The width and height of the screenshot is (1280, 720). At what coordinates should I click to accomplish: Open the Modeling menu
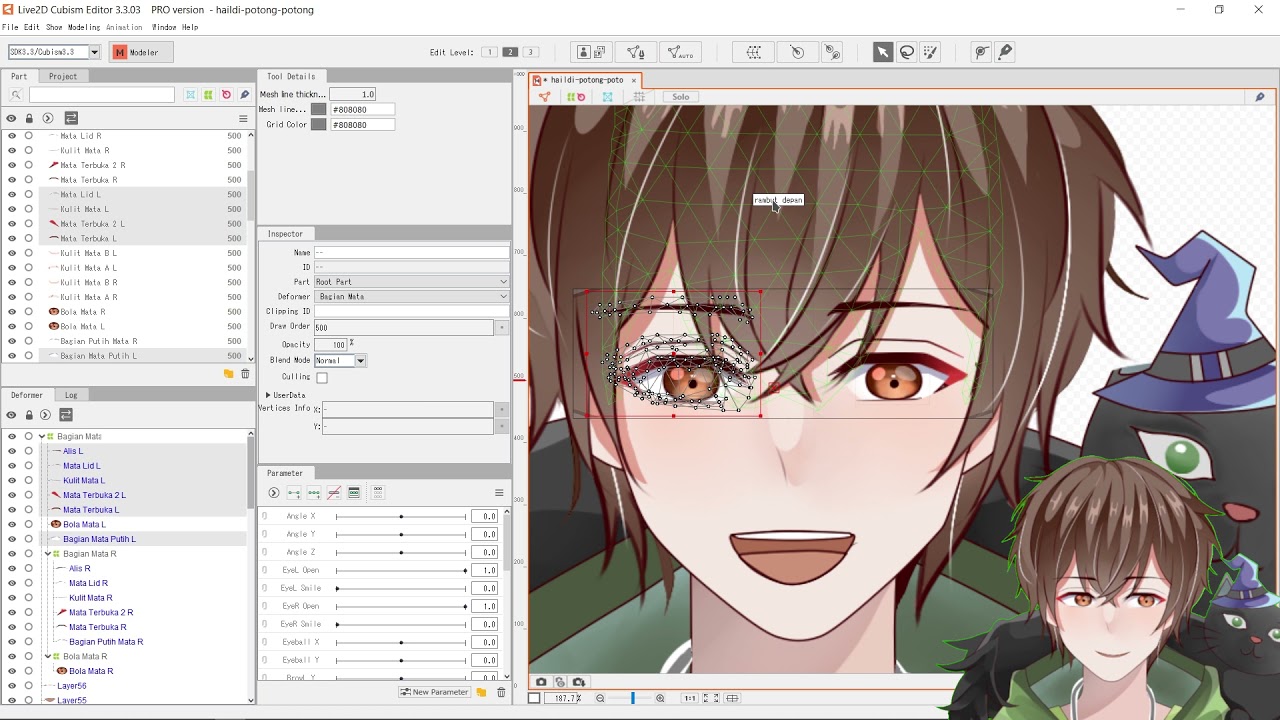coord(83,27)
